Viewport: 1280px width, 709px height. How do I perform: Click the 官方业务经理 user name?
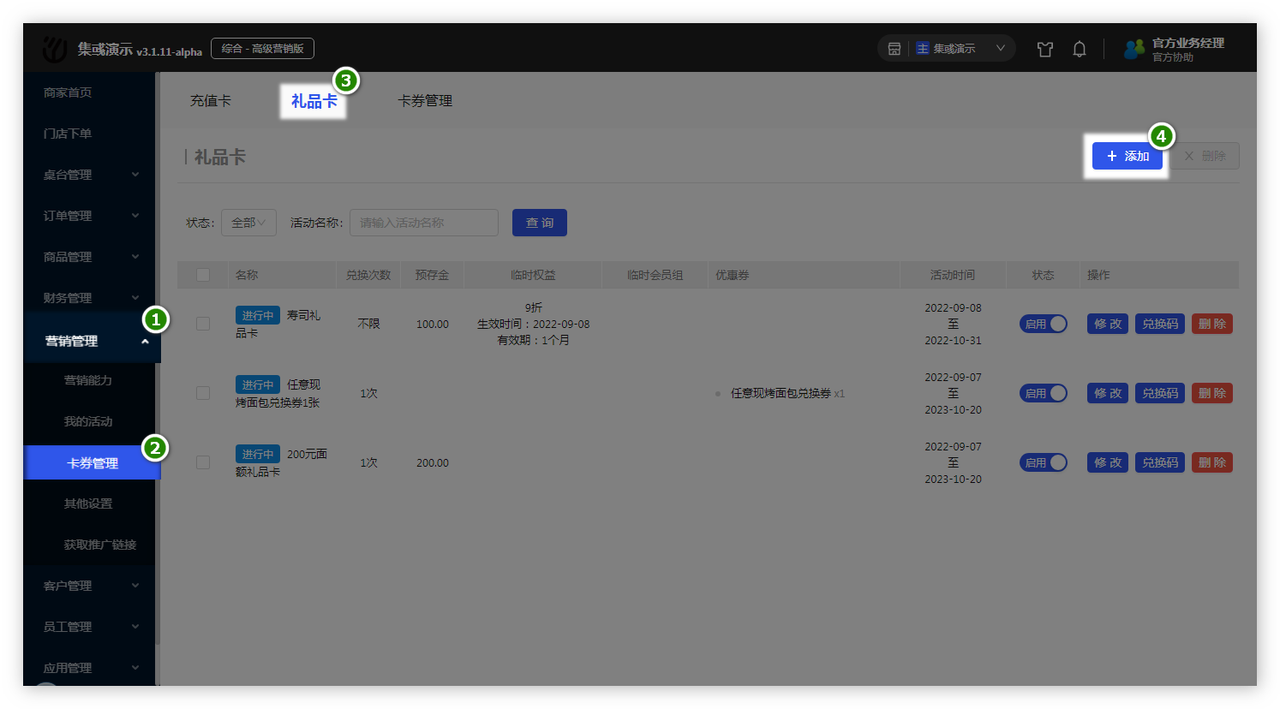[x=1188, y=43]
